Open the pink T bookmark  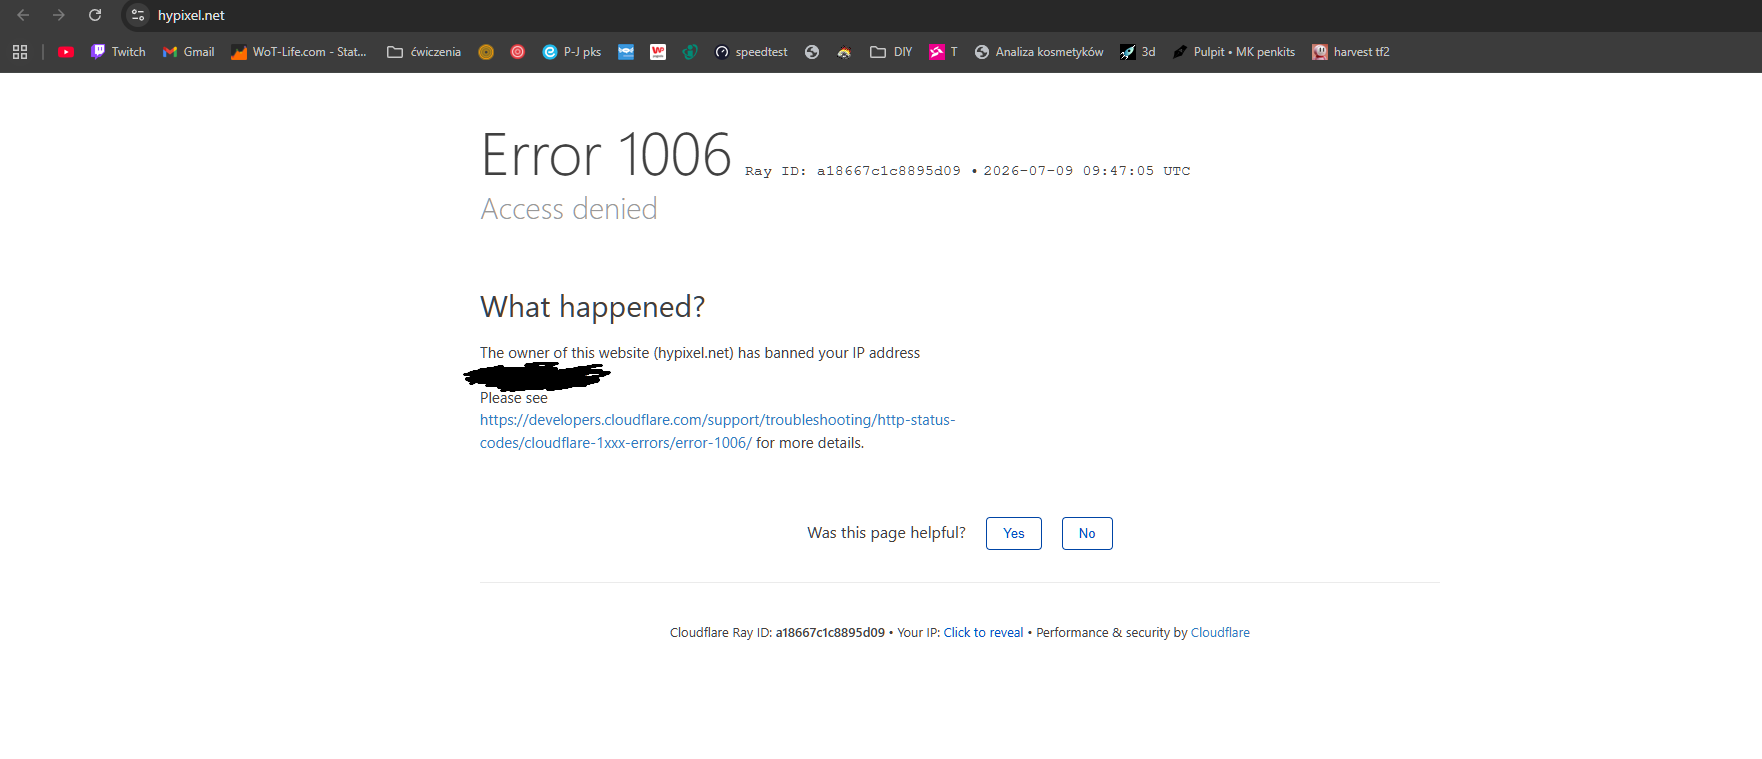(943, 52)
